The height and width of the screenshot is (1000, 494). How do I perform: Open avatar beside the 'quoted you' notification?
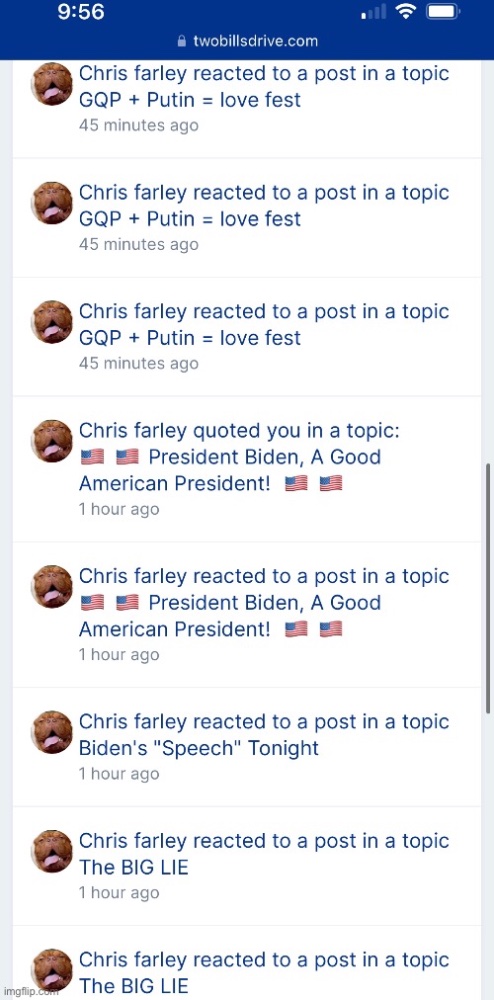click(x=52, y=441)
